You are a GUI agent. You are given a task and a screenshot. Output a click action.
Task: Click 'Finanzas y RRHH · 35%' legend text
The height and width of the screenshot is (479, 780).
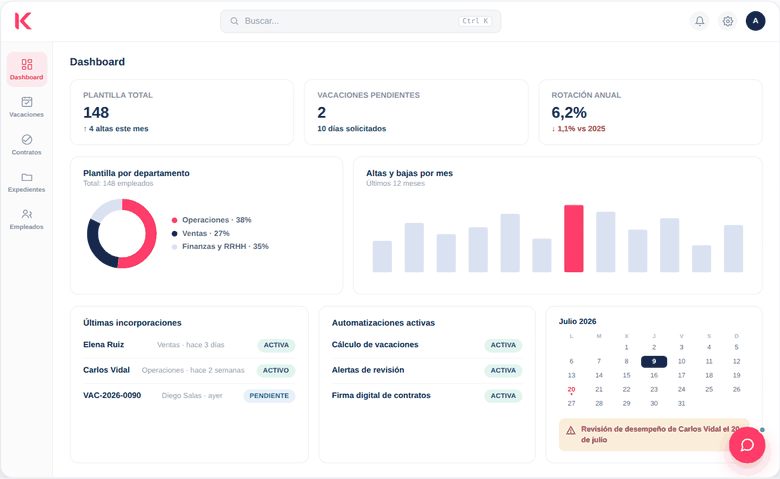(225, 246)
